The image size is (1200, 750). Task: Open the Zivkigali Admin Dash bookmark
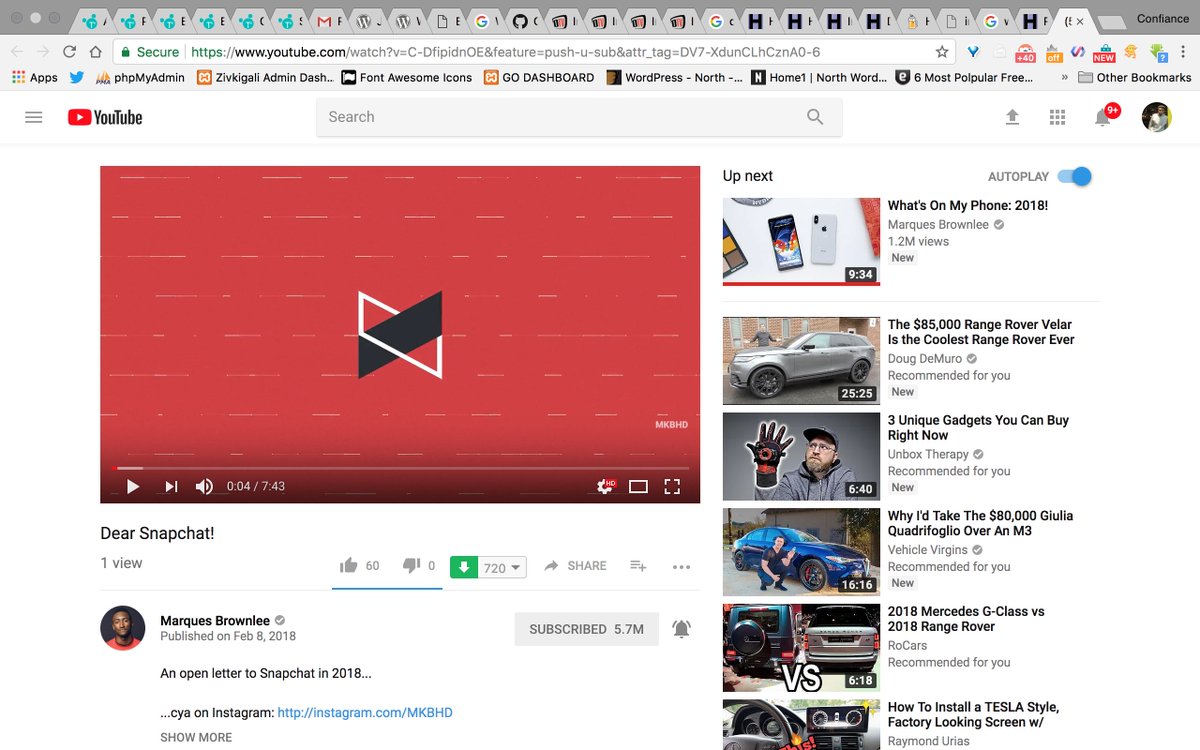coord(264,77)
